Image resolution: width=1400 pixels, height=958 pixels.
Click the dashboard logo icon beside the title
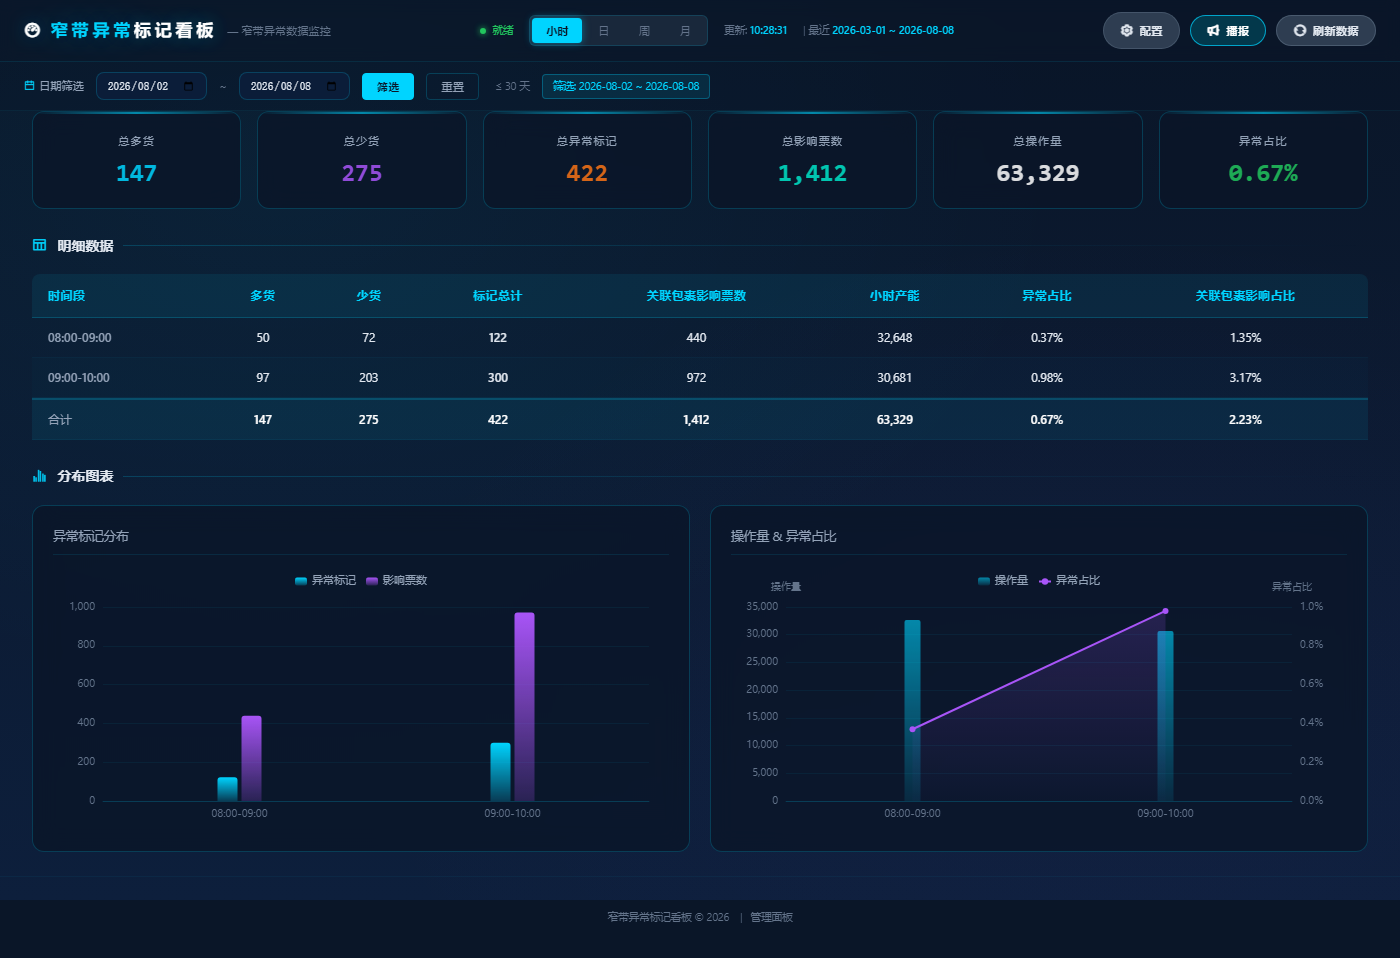click(32, 30)
